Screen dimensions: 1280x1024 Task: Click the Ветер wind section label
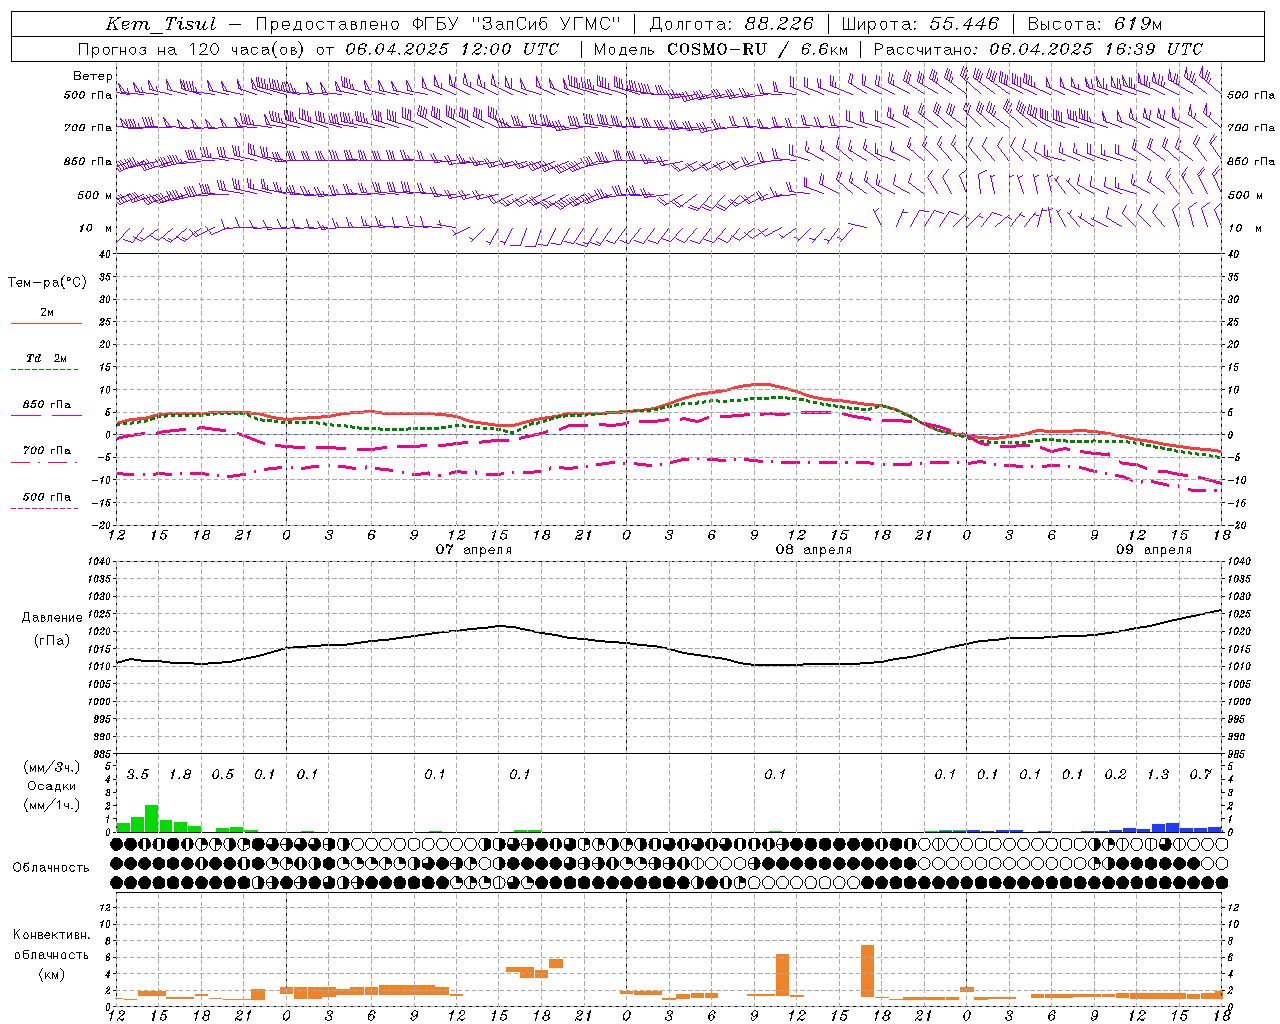pos(92,76)
